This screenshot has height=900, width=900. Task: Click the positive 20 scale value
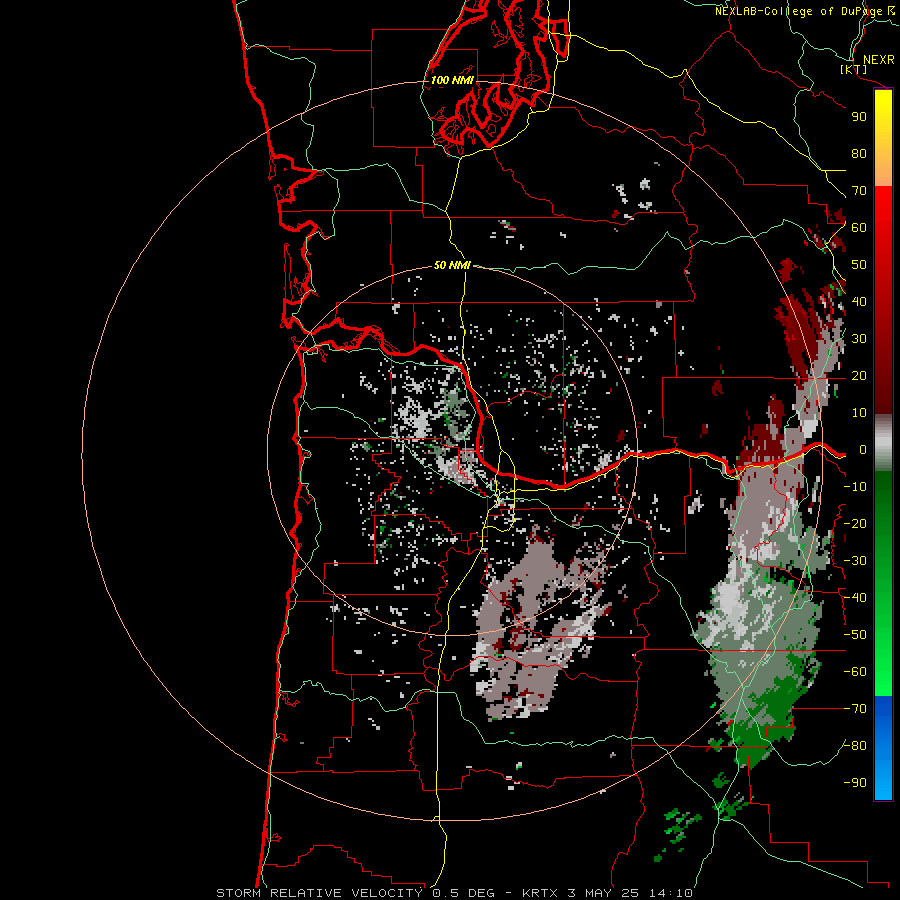pos(859,376)
